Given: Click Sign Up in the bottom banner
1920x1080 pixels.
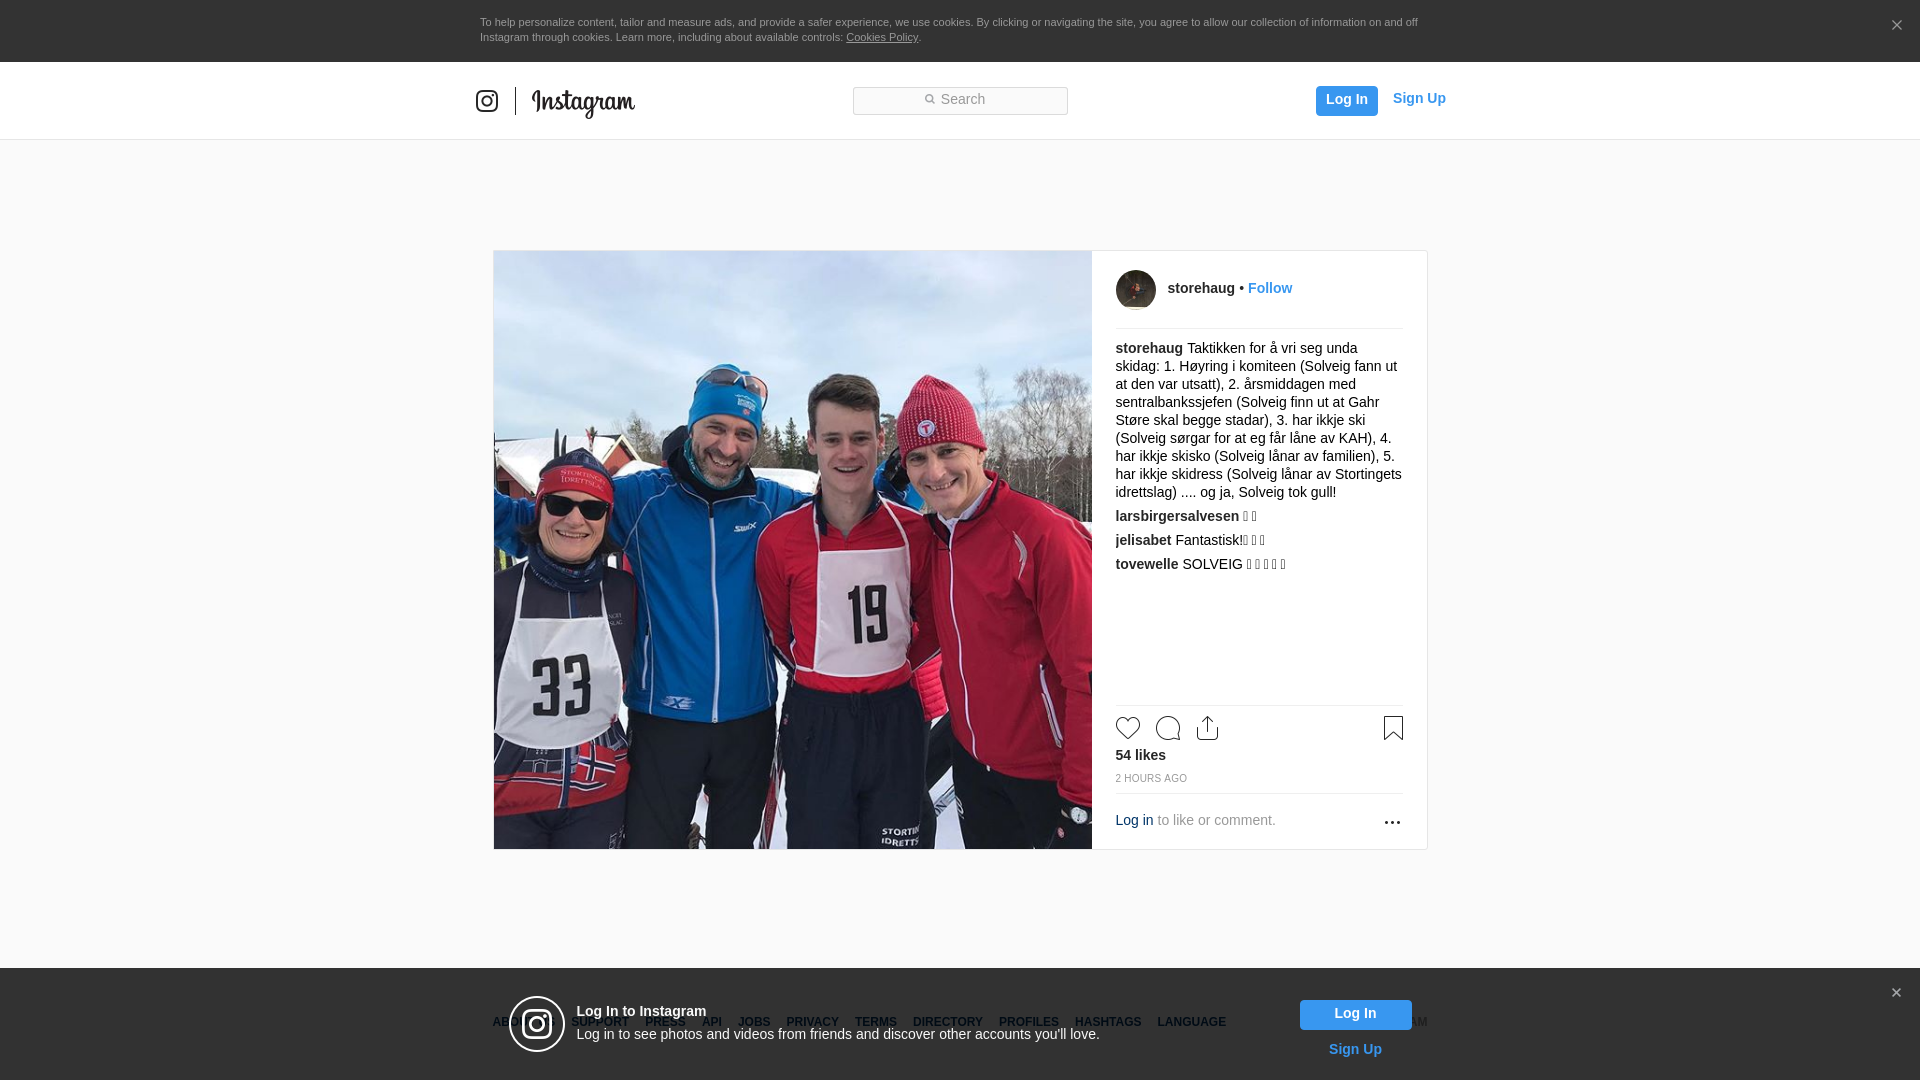Looking at the screenshot, I should point(1355,1049).
